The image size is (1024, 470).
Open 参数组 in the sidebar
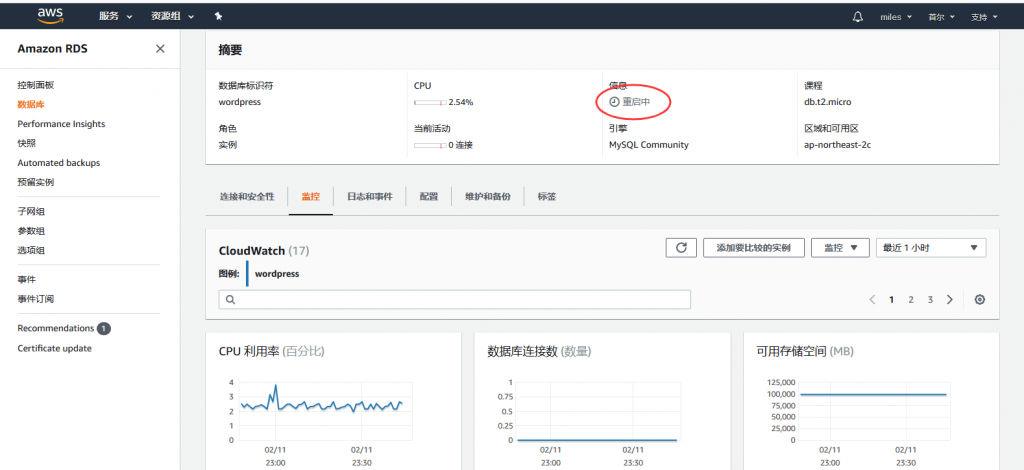click(x=31, y=231)
